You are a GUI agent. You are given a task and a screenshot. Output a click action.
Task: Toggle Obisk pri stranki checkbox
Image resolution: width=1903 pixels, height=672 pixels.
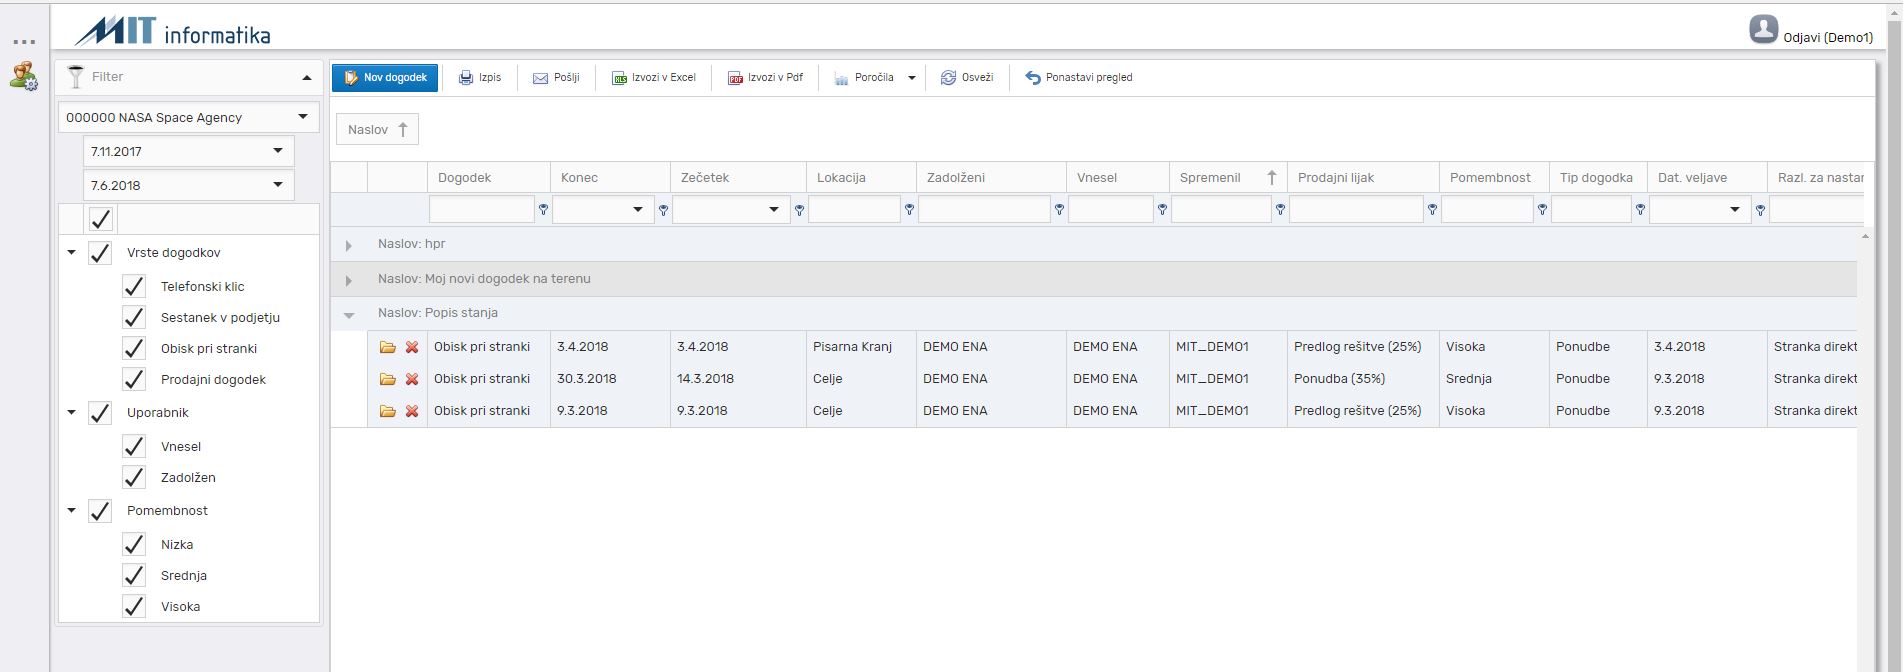[134, 348]
